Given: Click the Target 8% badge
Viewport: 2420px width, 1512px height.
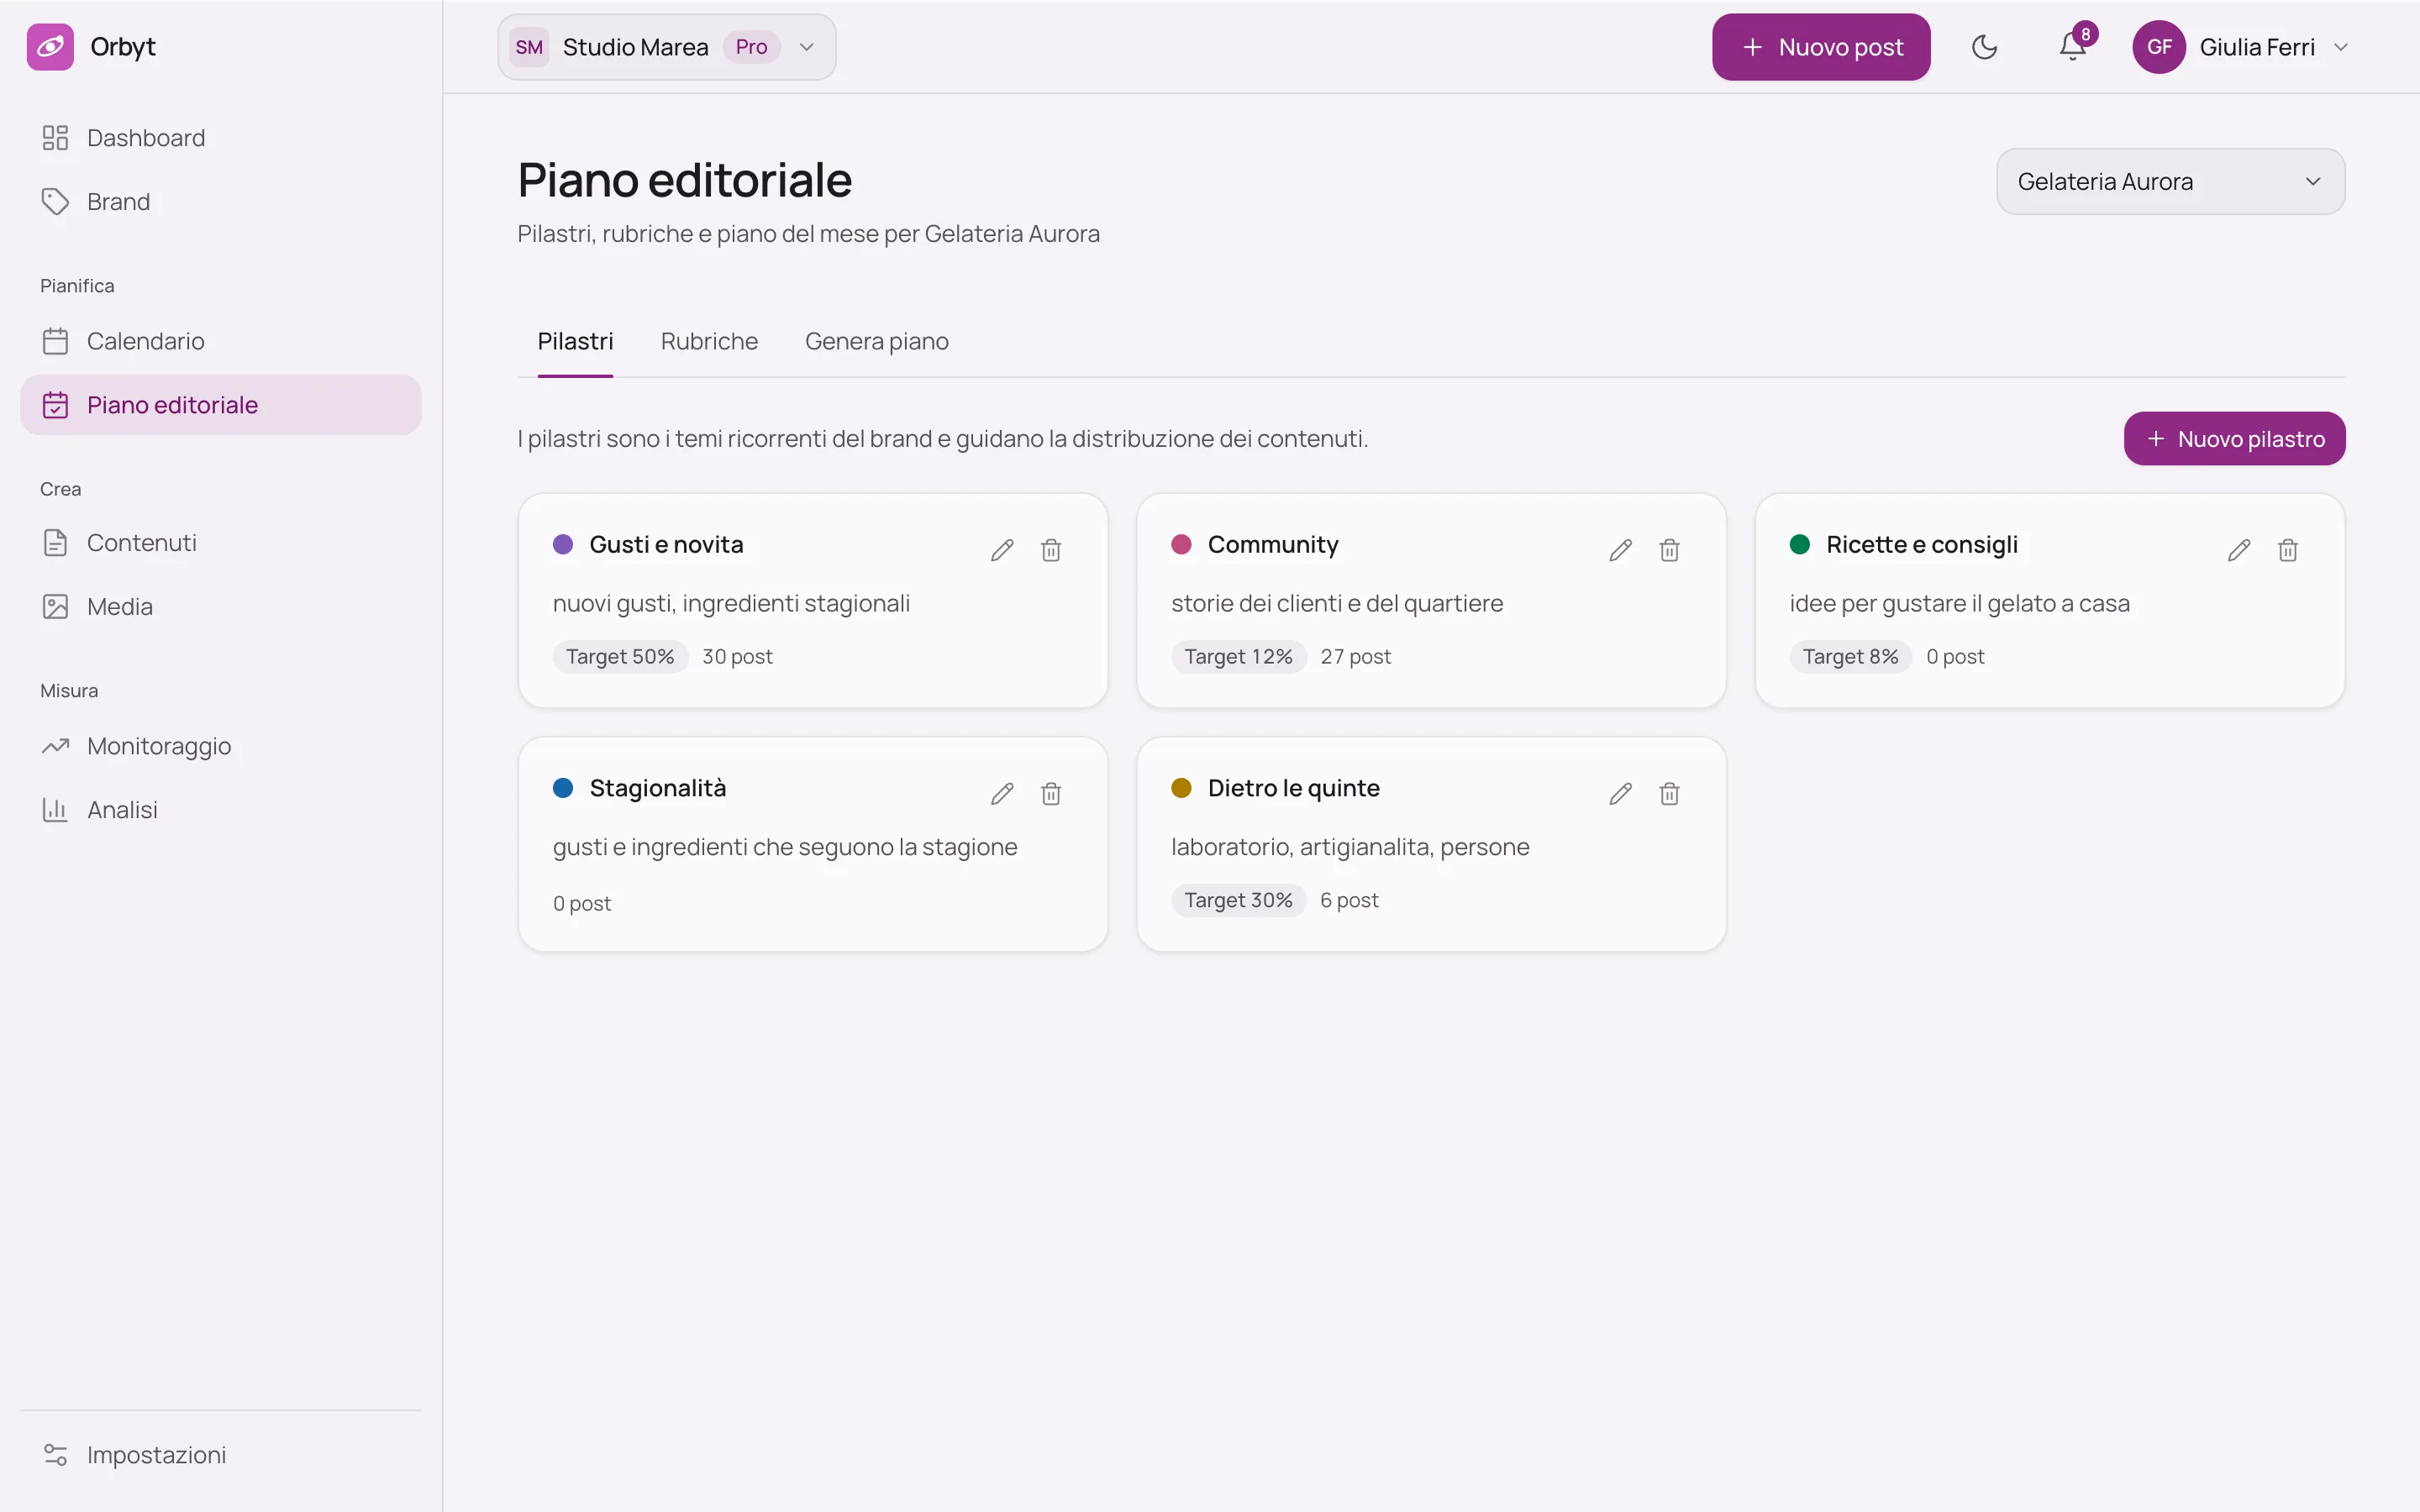Looking at the screenshot, I should [1850, 657].
